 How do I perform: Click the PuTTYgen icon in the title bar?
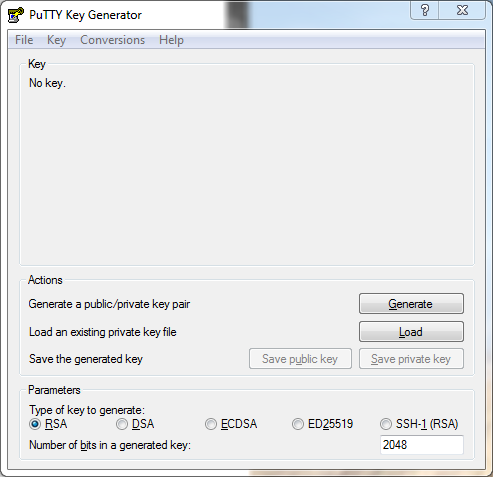15,15
